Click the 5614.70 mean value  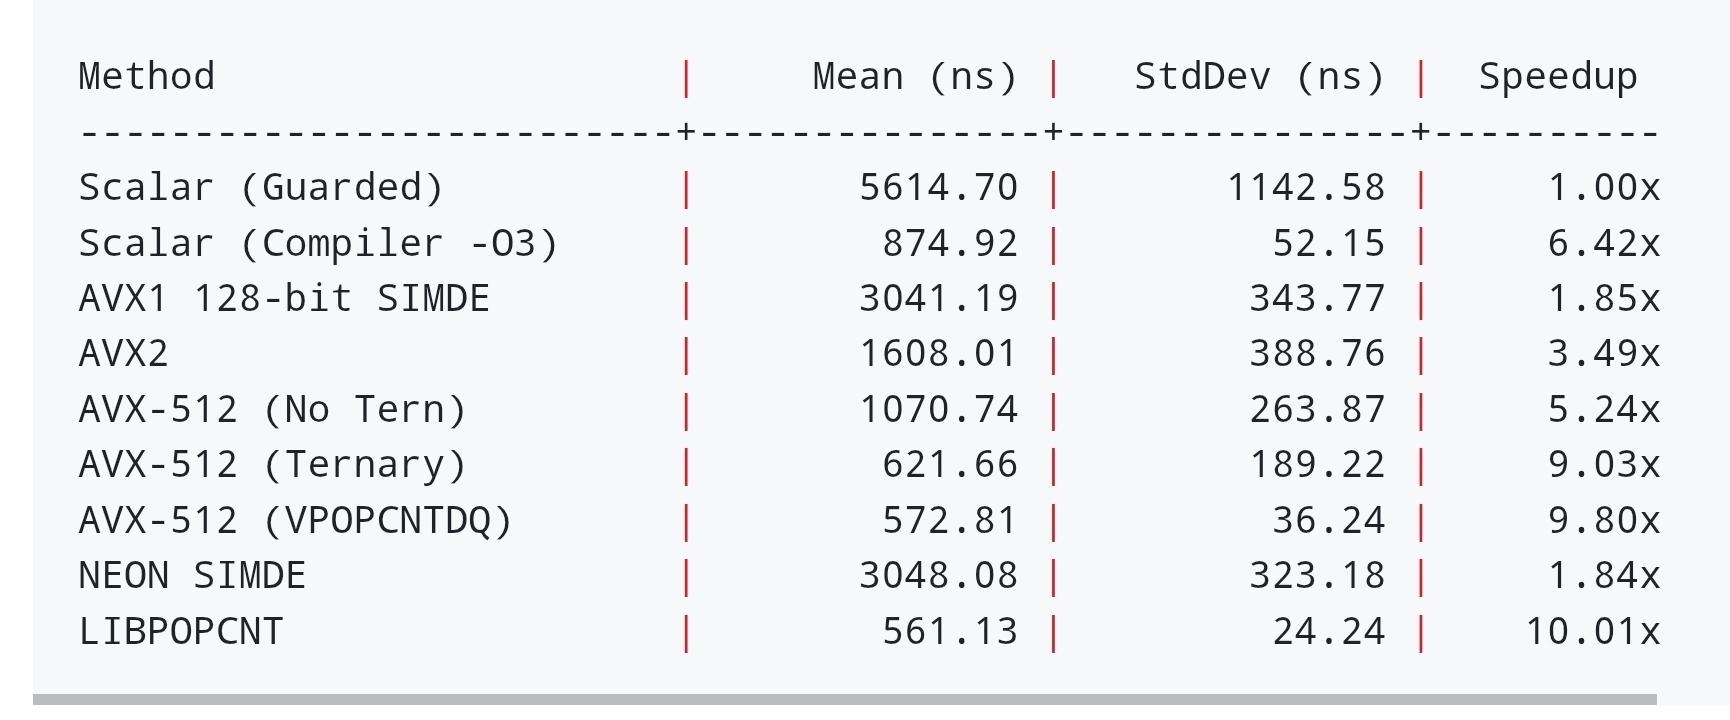click(939, 188)
